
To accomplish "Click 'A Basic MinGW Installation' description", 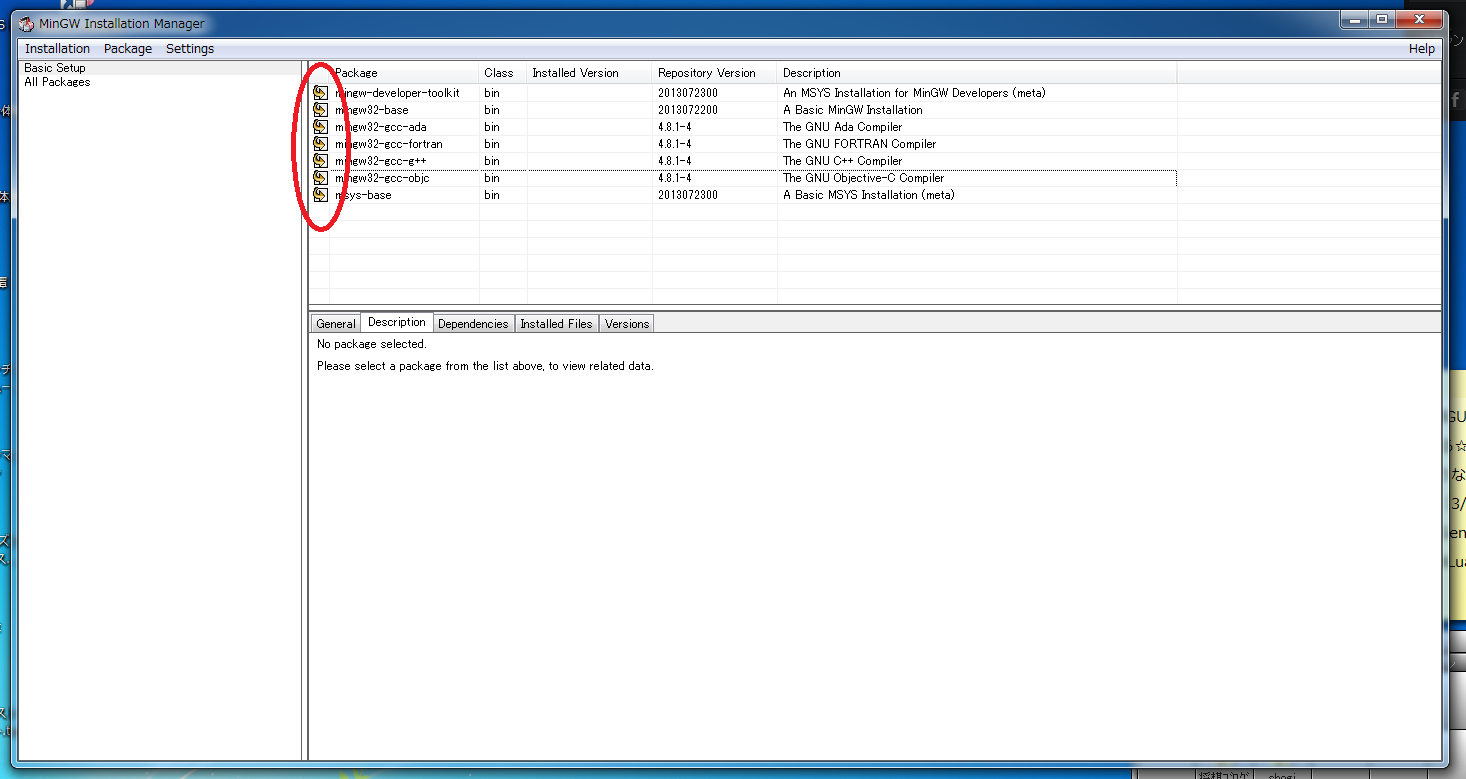I will click(x=853, y=110).
